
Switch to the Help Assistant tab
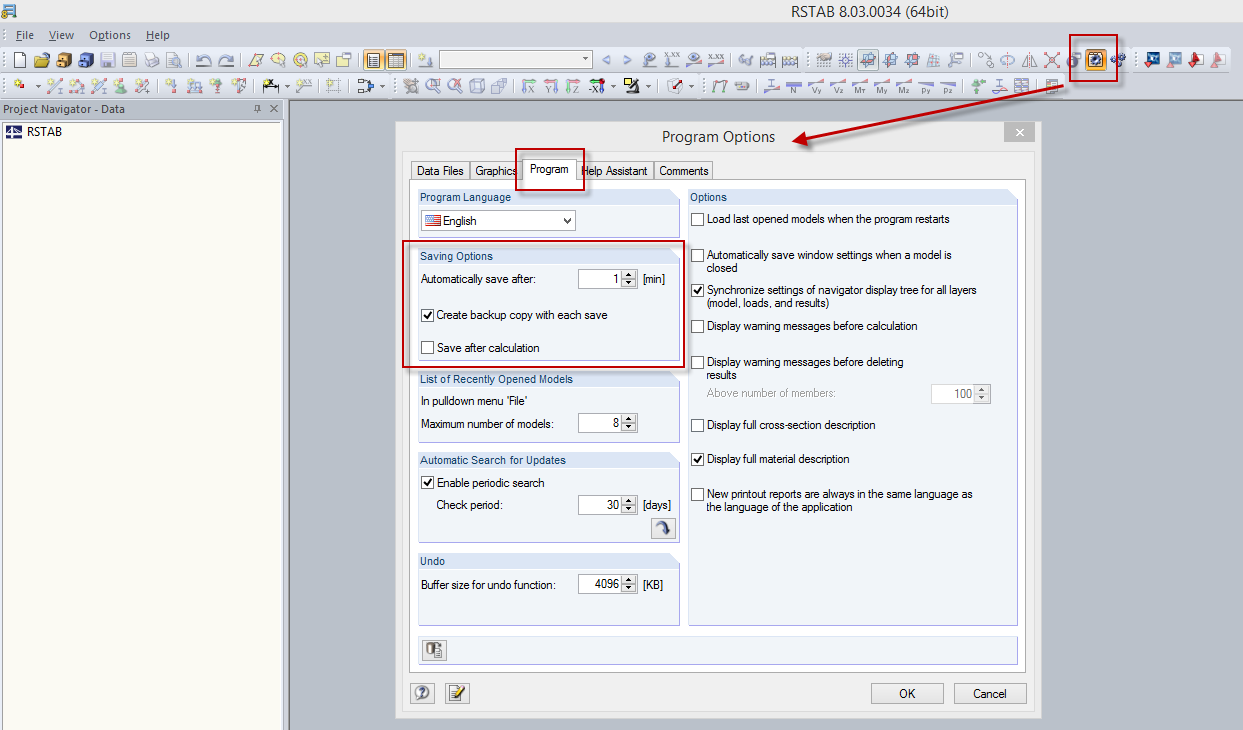[615, 171]
